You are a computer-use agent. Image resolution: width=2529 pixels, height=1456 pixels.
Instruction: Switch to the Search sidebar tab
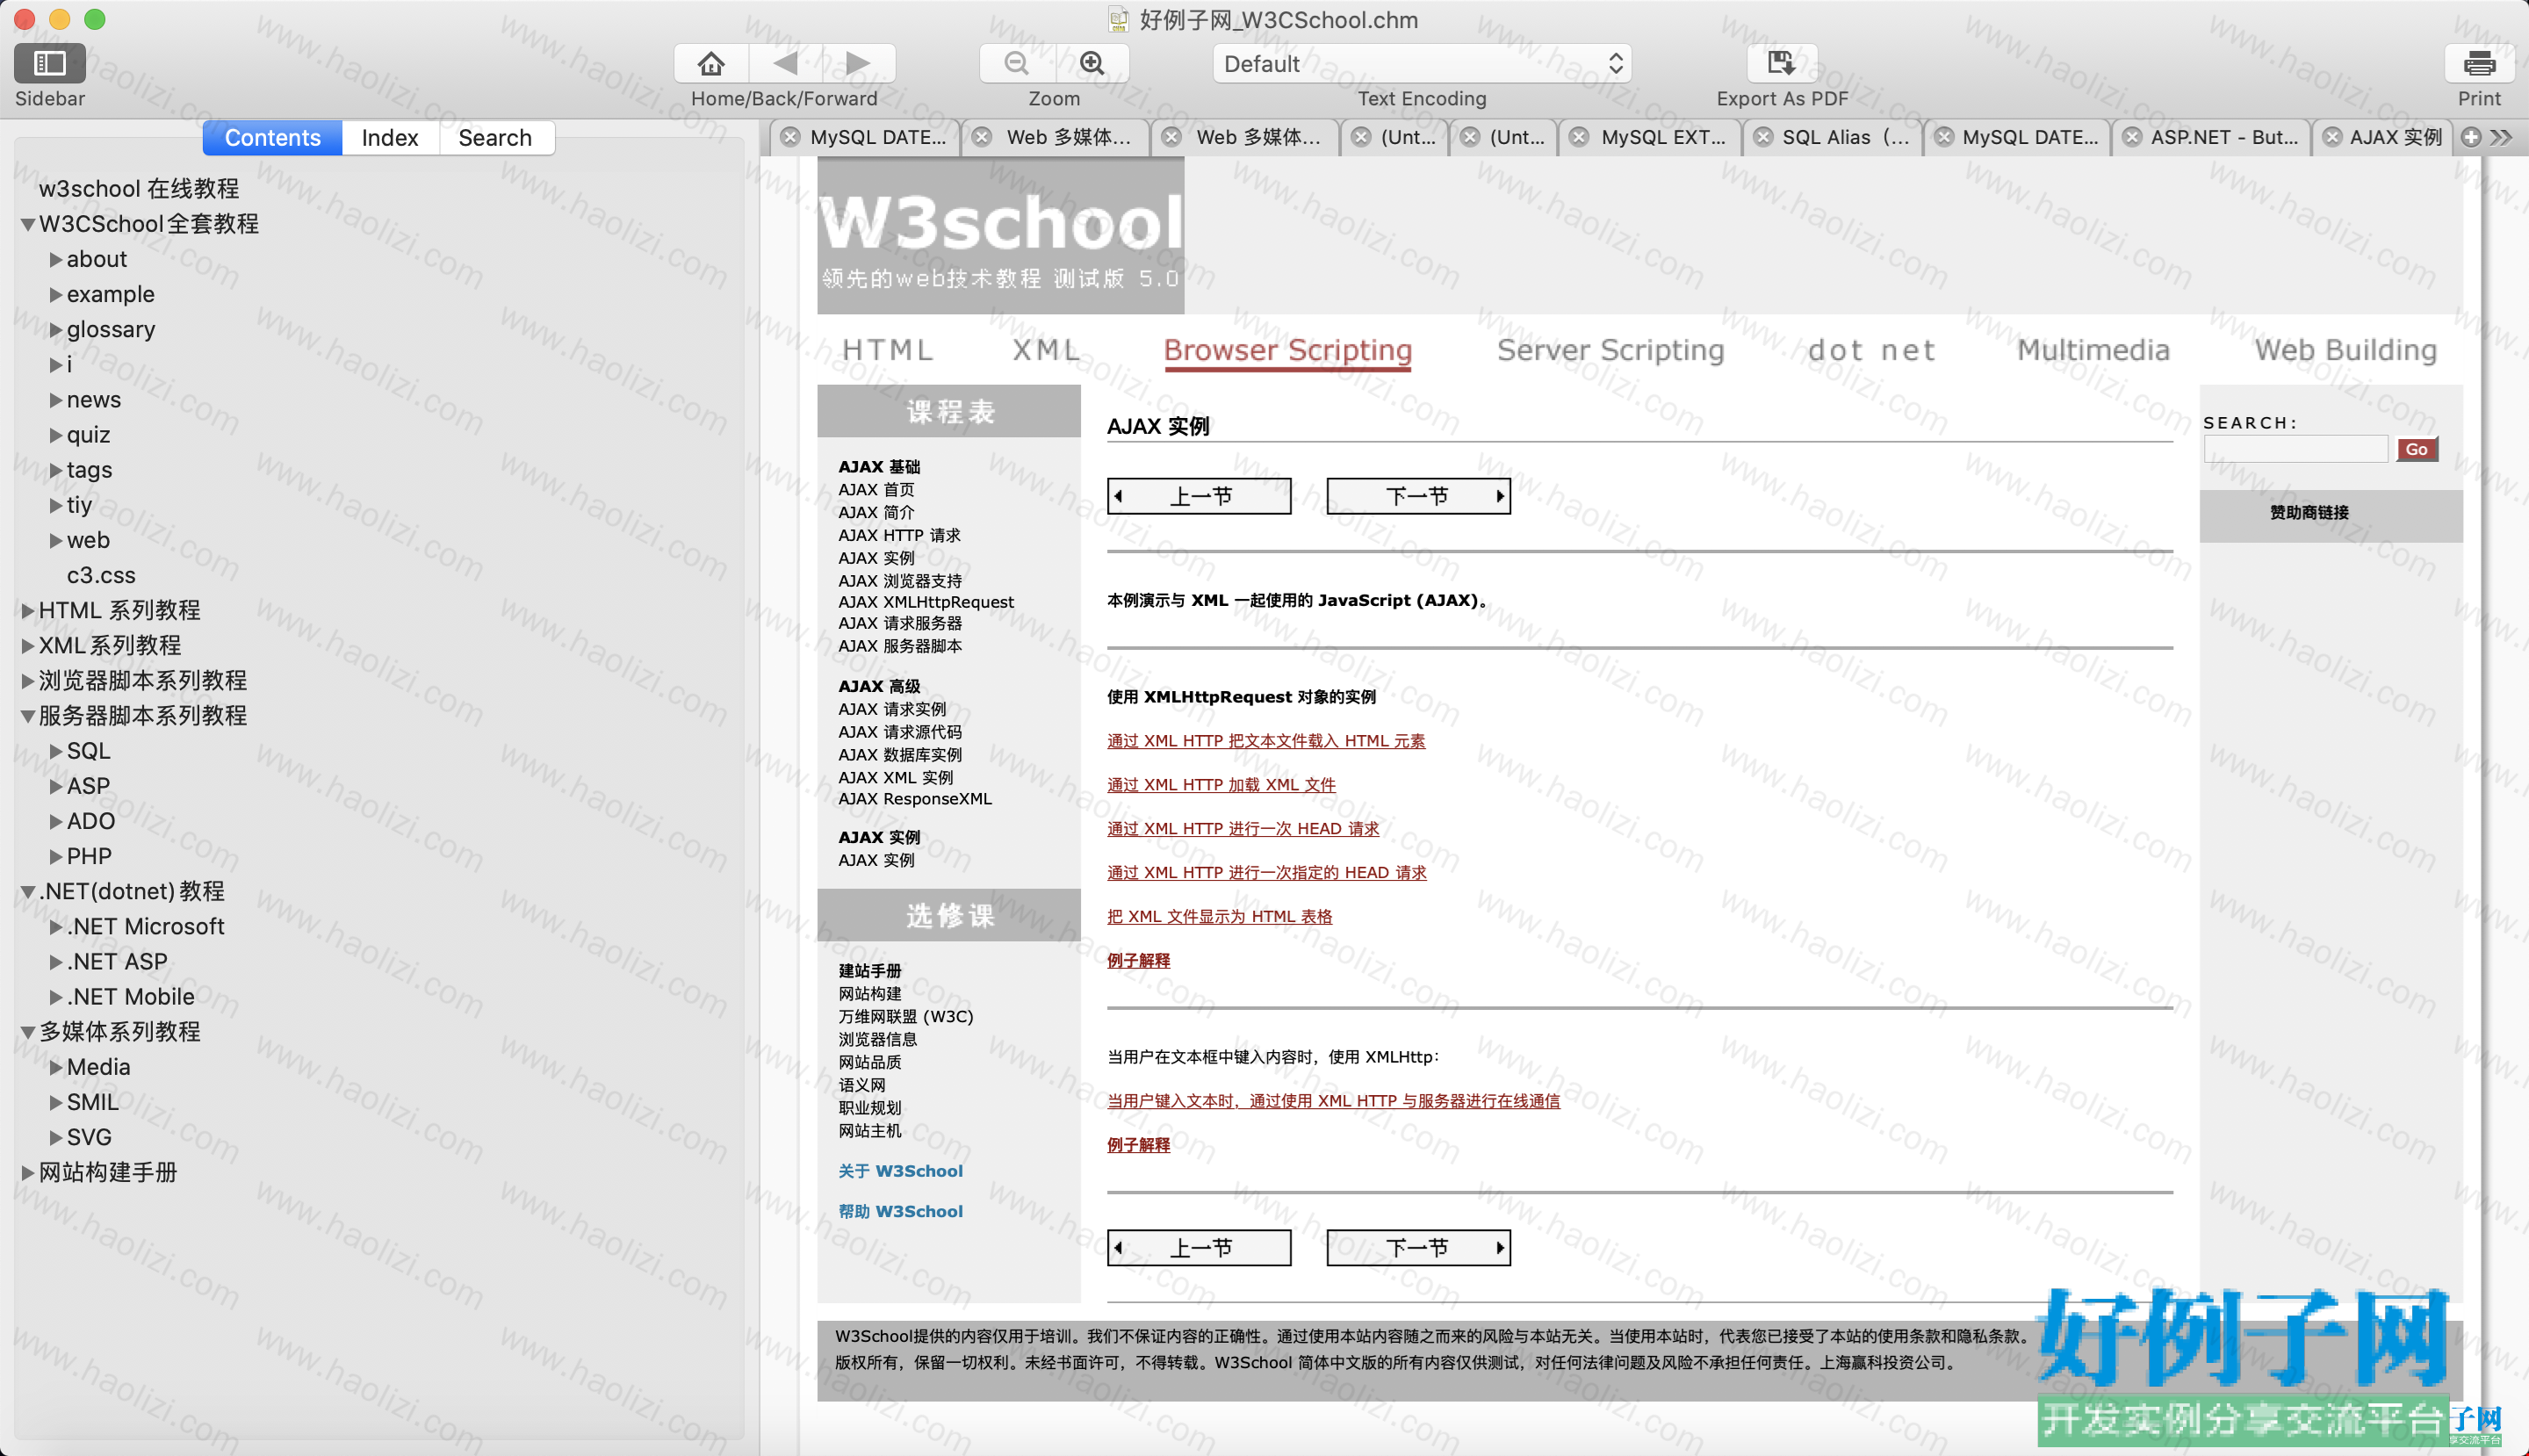pyautogui.click(x=495, y=138)
